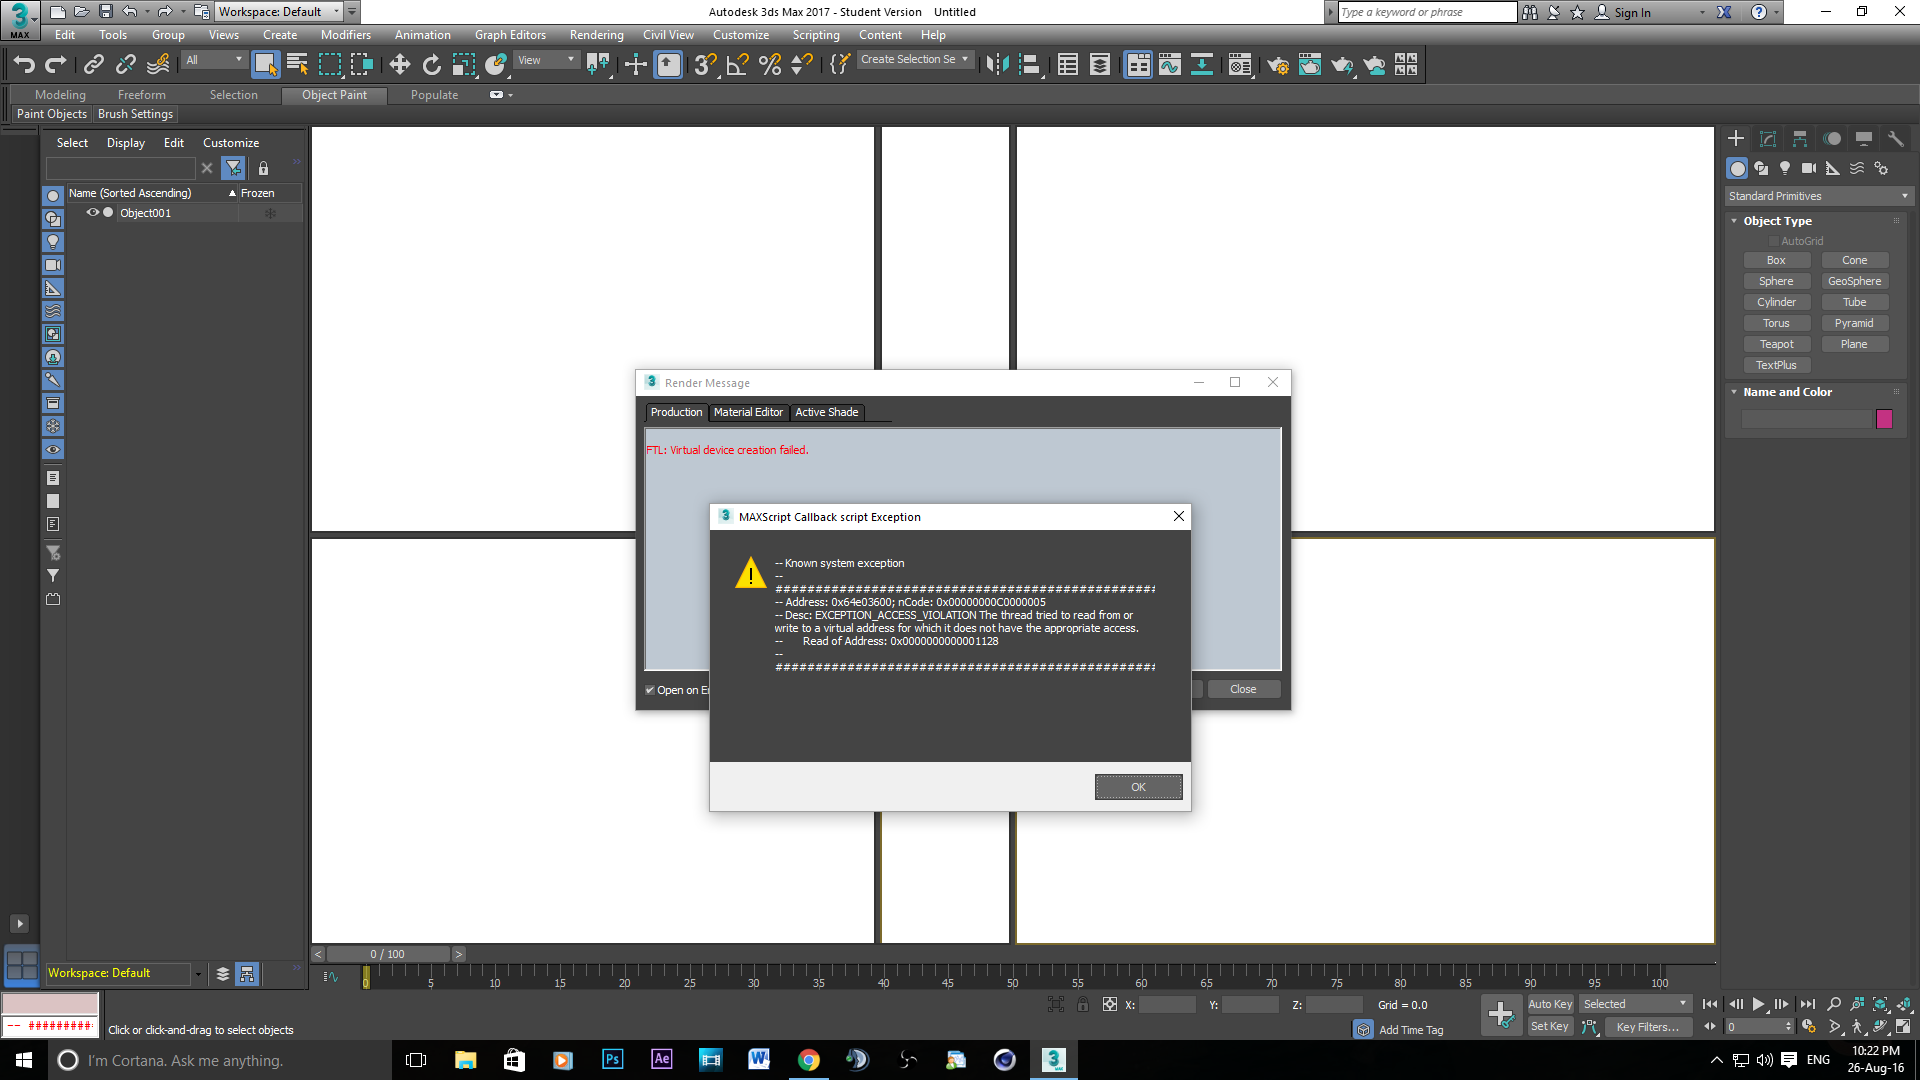Click the Undo arrow in main toolbar
1920x1080 pixels.
coord(24,65)
